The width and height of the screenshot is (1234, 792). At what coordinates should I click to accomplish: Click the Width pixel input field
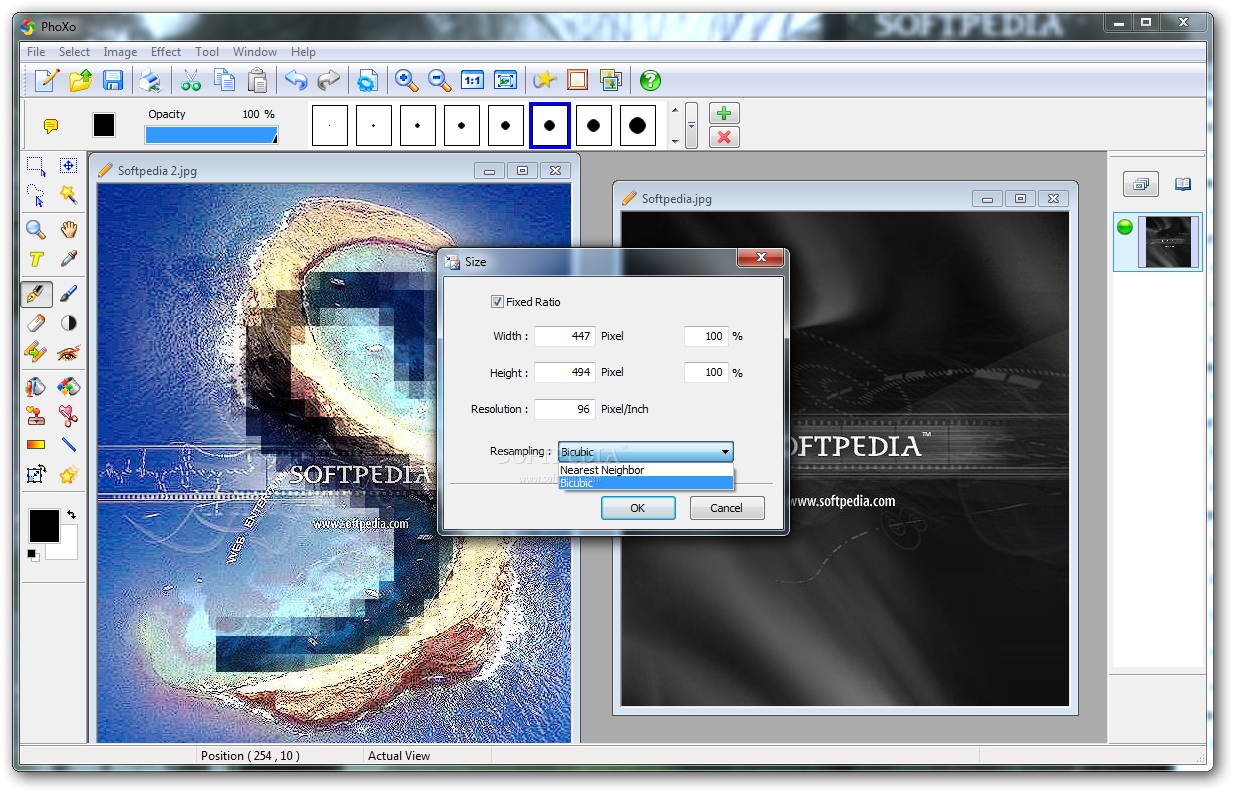(x=565, y=337)
